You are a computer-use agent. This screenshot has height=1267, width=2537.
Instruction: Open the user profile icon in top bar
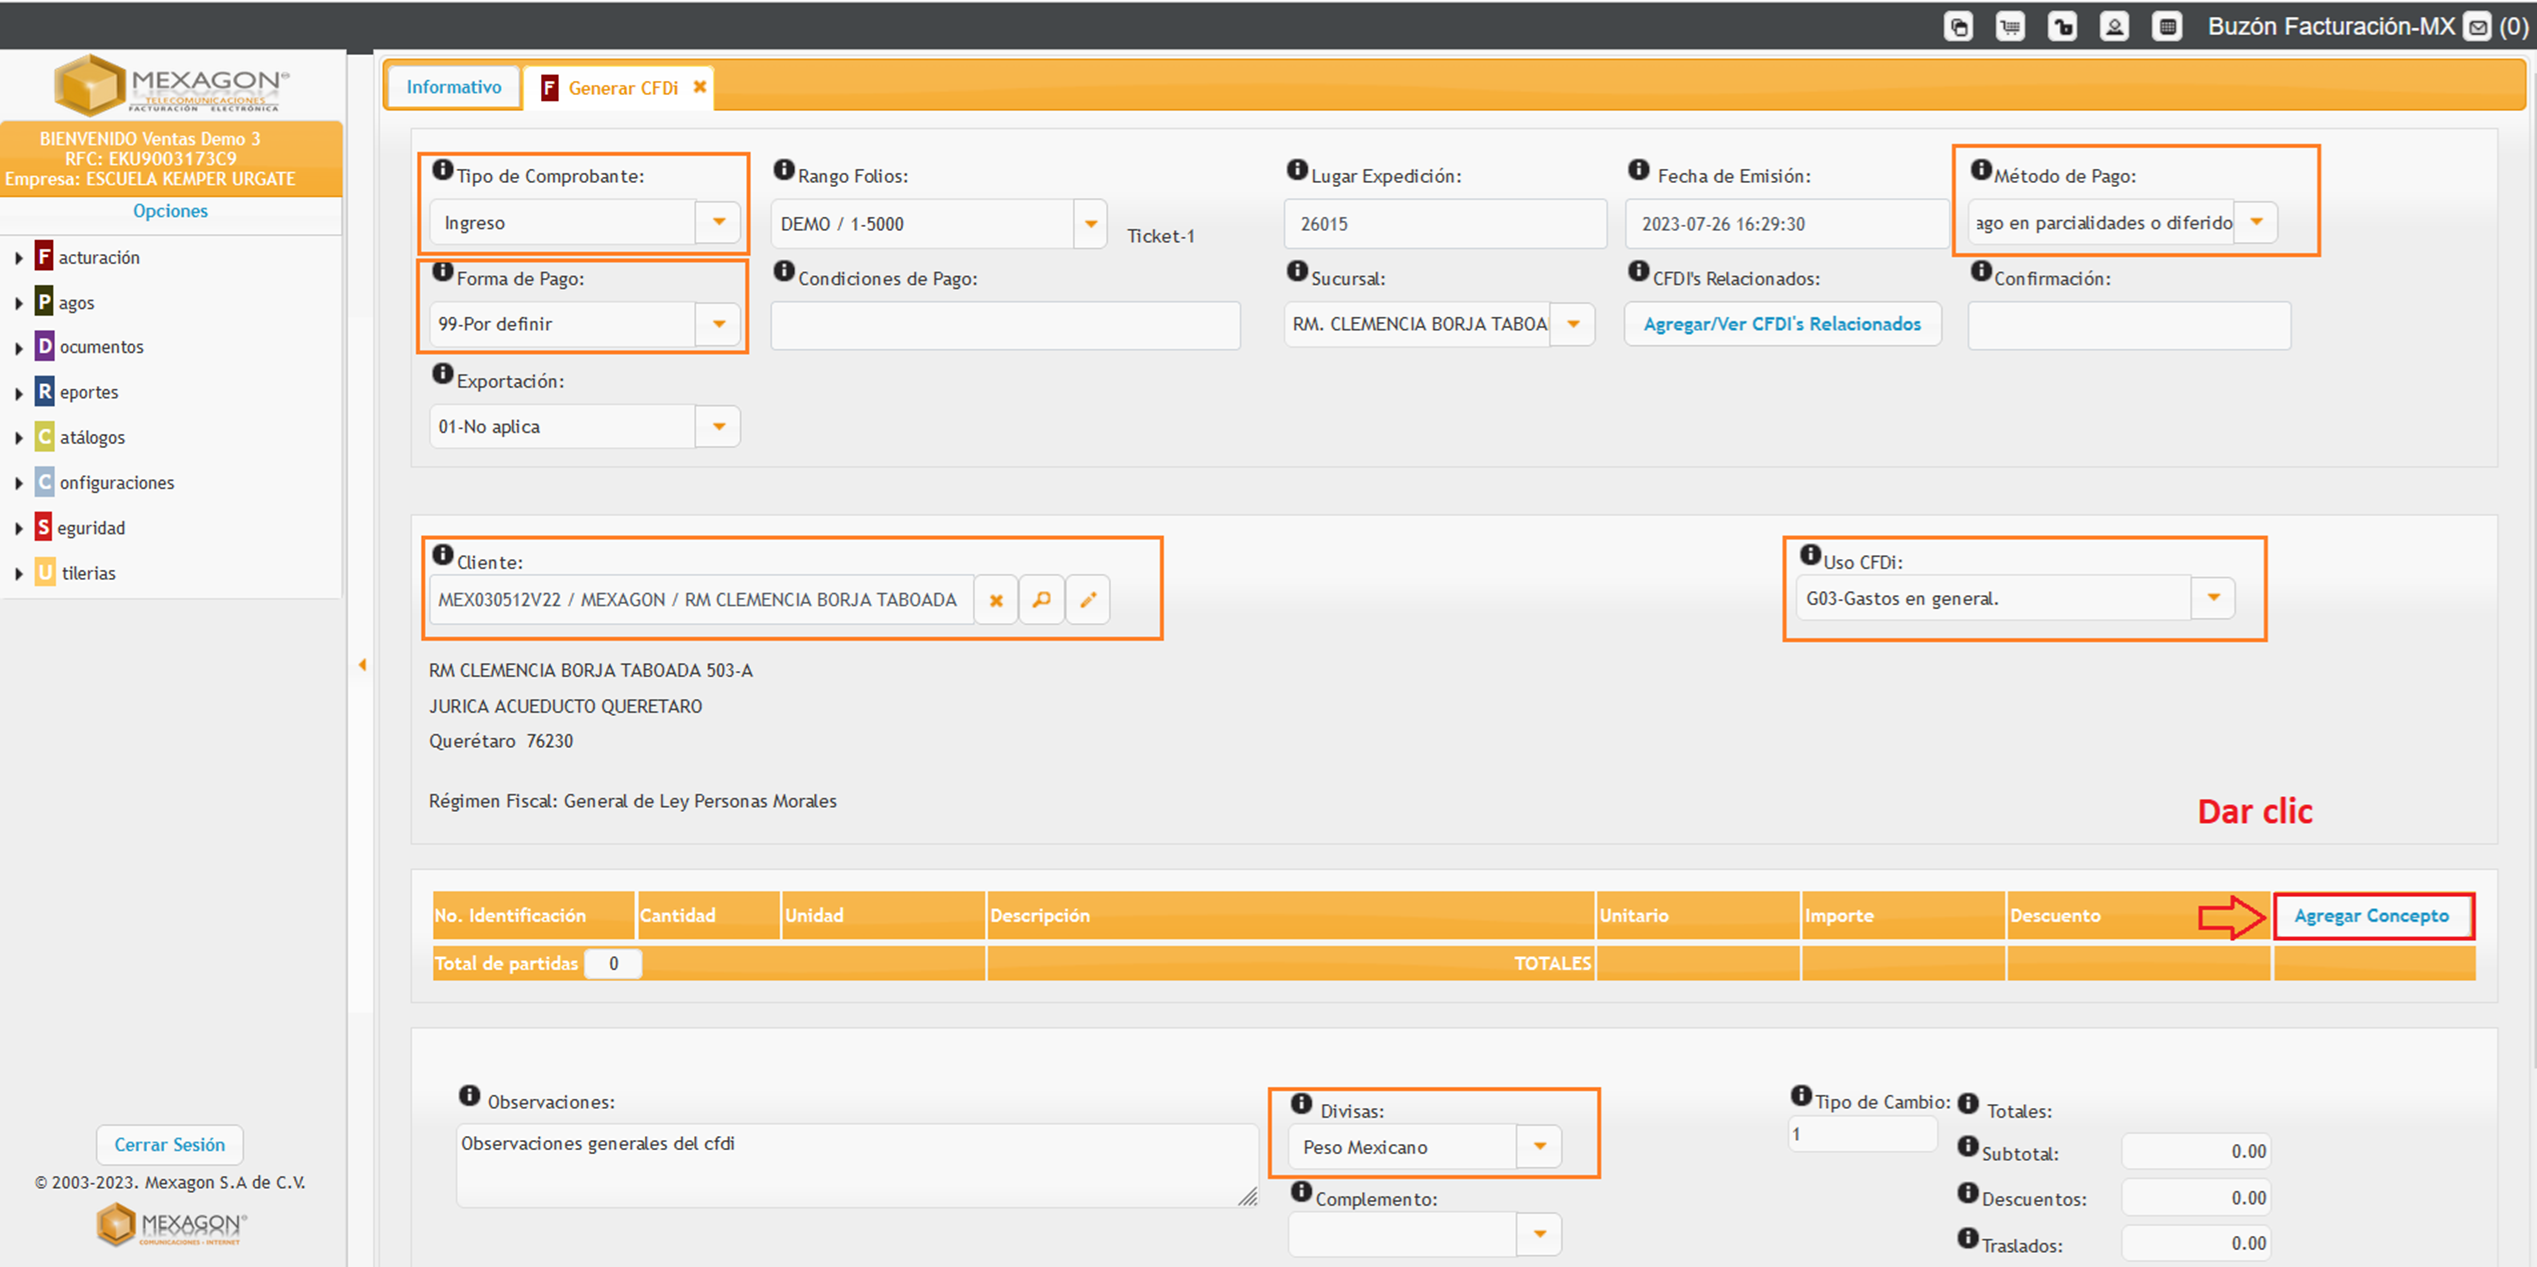coord(2114,27)
